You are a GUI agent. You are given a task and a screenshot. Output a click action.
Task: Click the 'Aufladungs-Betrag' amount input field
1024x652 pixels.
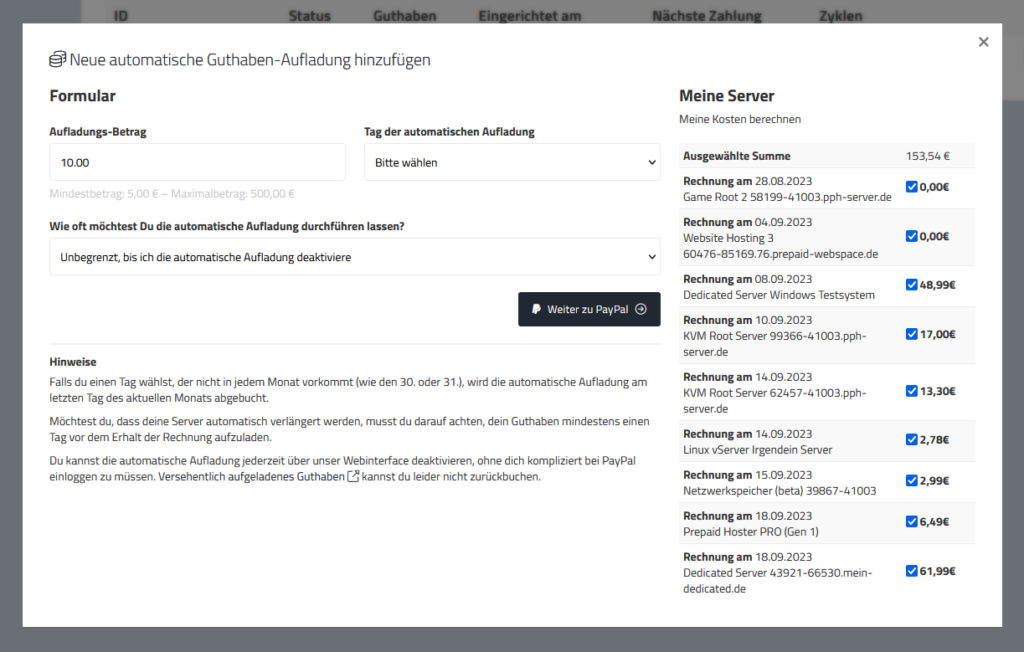[197, 162]
